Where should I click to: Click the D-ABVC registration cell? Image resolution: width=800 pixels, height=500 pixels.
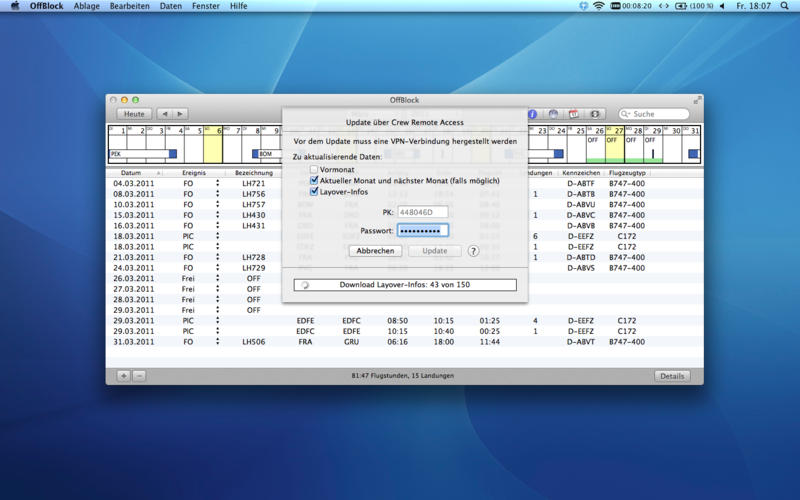[x=581, y=215]
